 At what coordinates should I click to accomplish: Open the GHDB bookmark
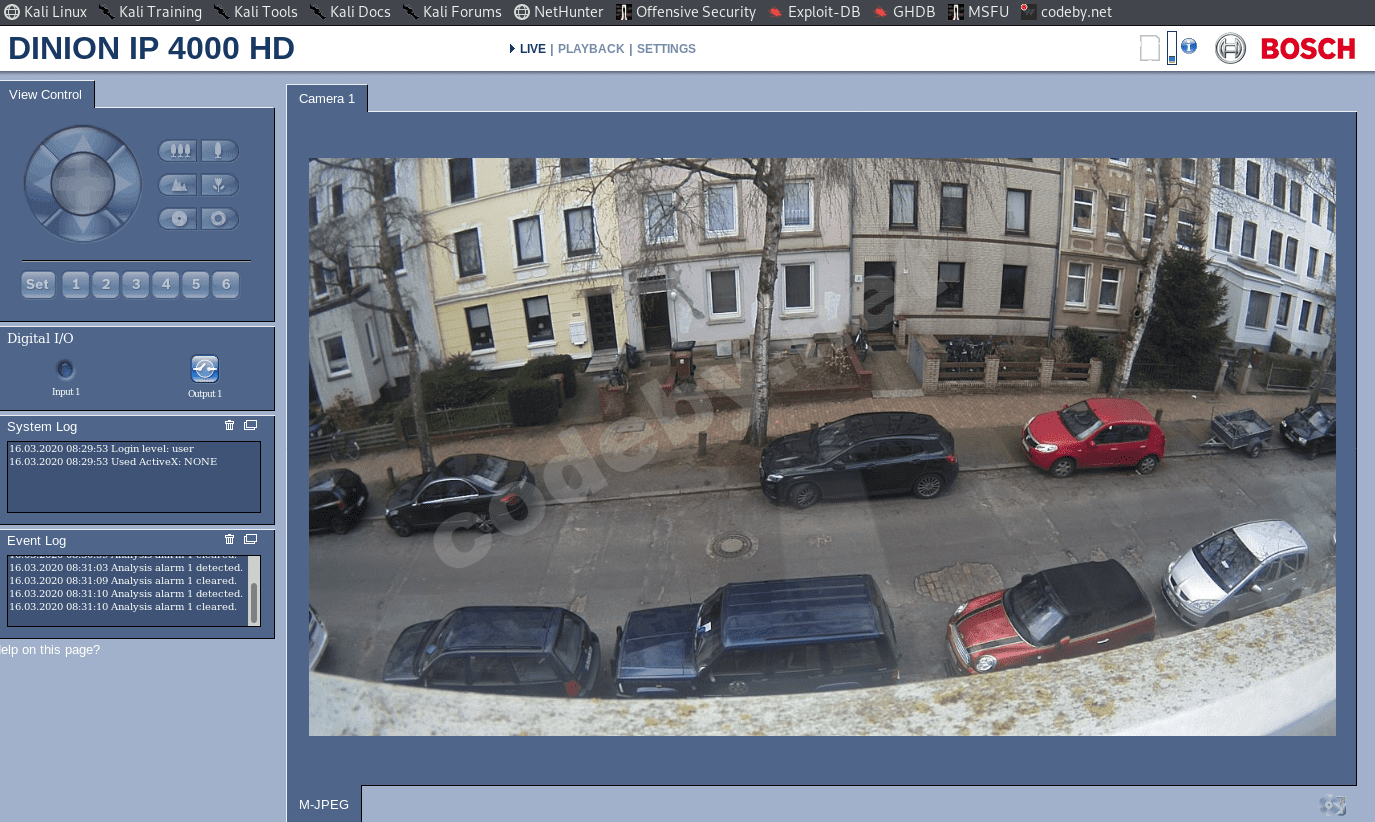point(906,12)
